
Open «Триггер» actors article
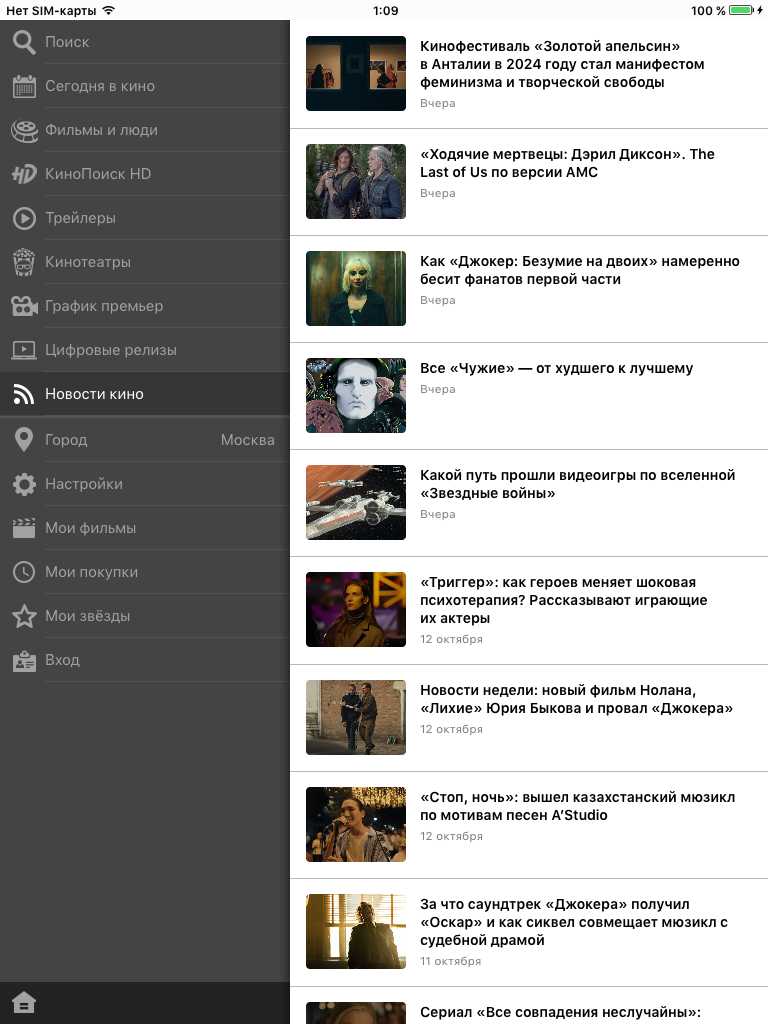tap(529, 611)
